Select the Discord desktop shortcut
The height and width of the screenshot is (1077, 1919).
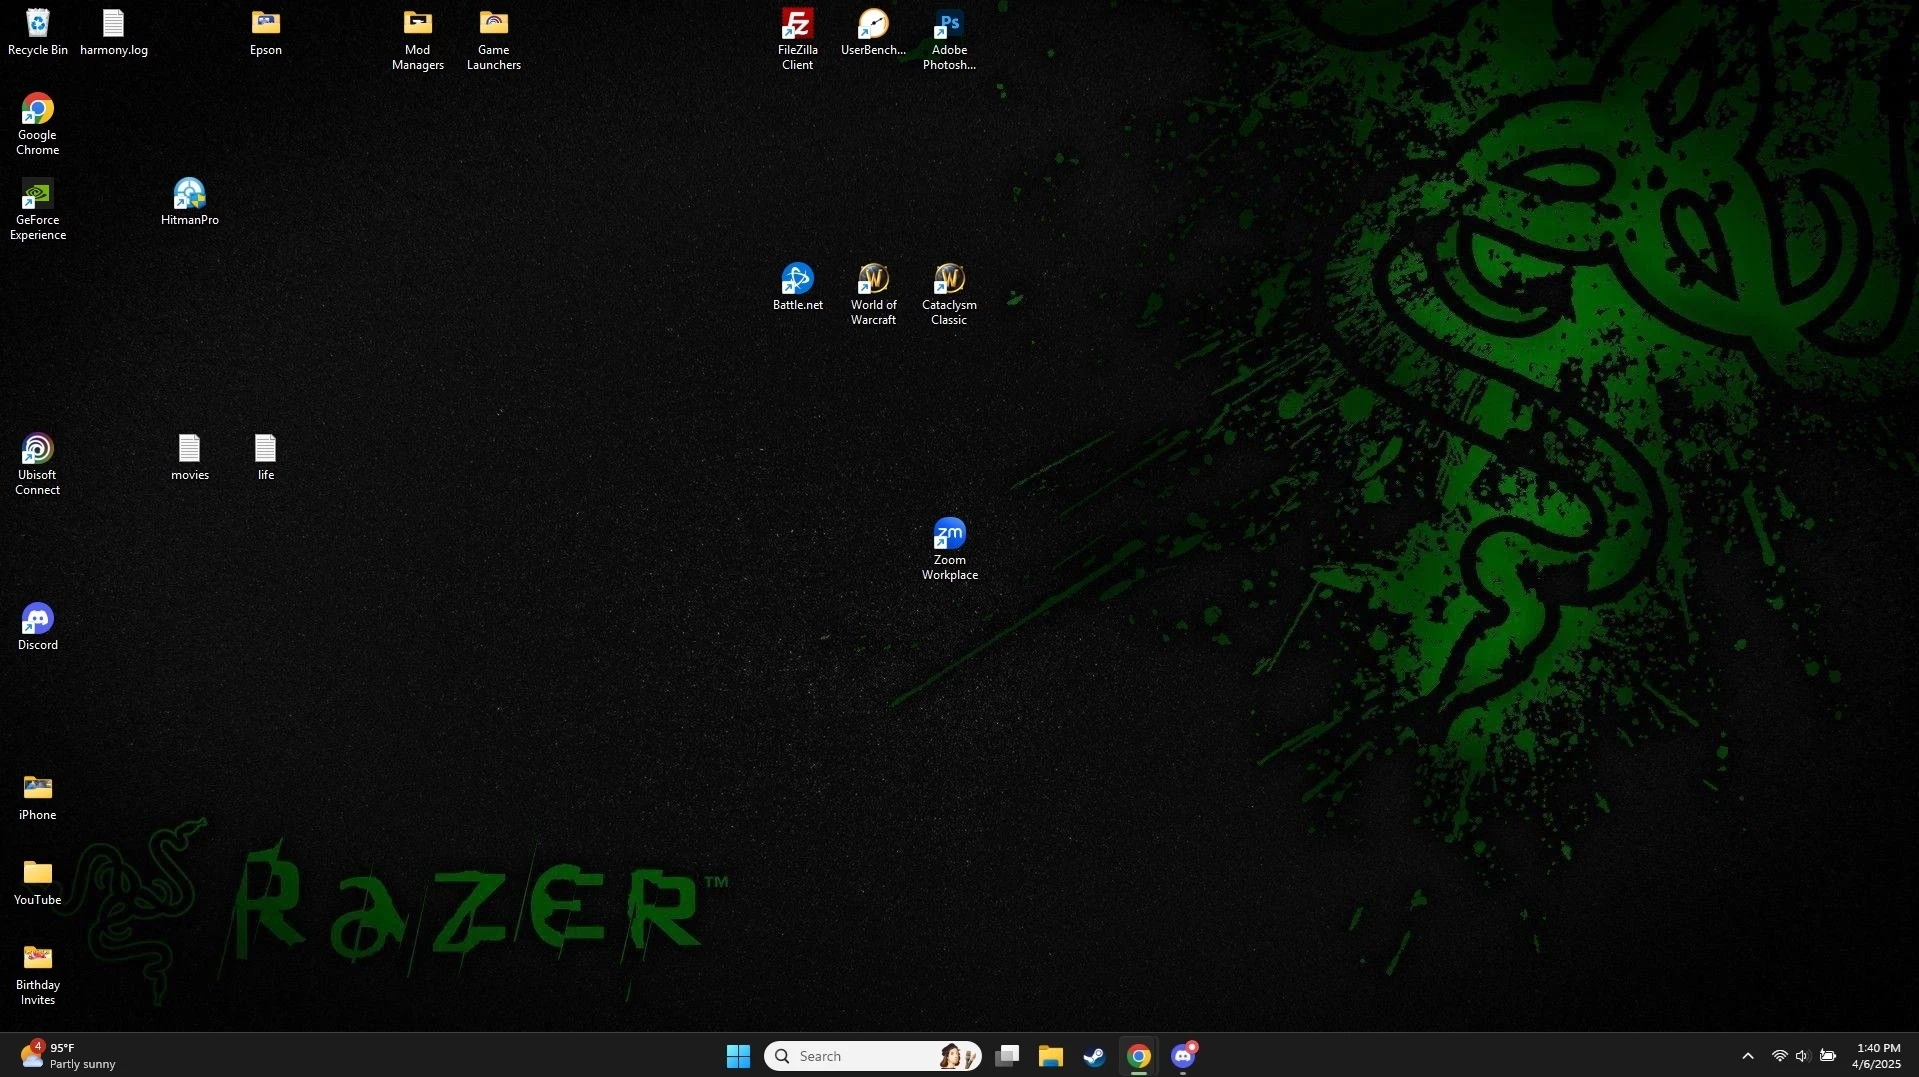pyautogui.click(x=38, y=627)
